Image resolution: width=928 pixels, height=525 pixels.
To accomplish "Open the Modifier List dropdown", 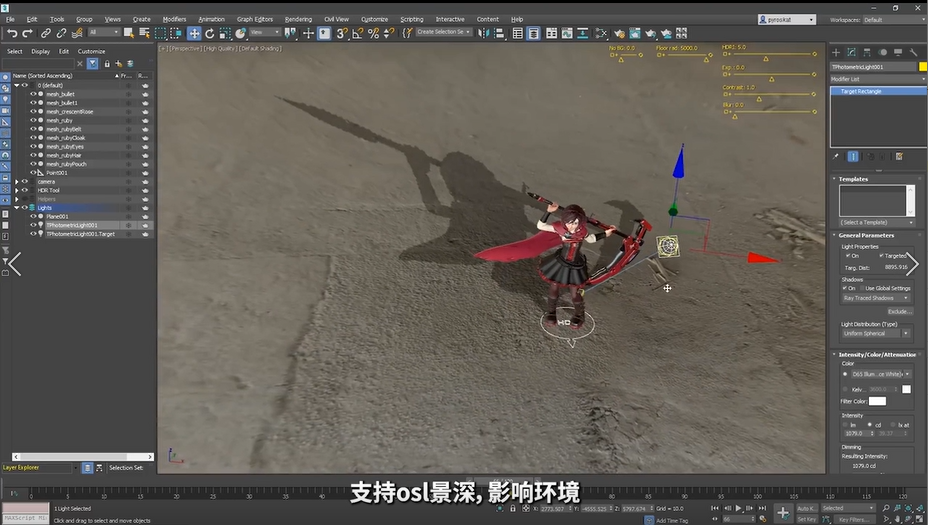I will (x=878, y=79).
